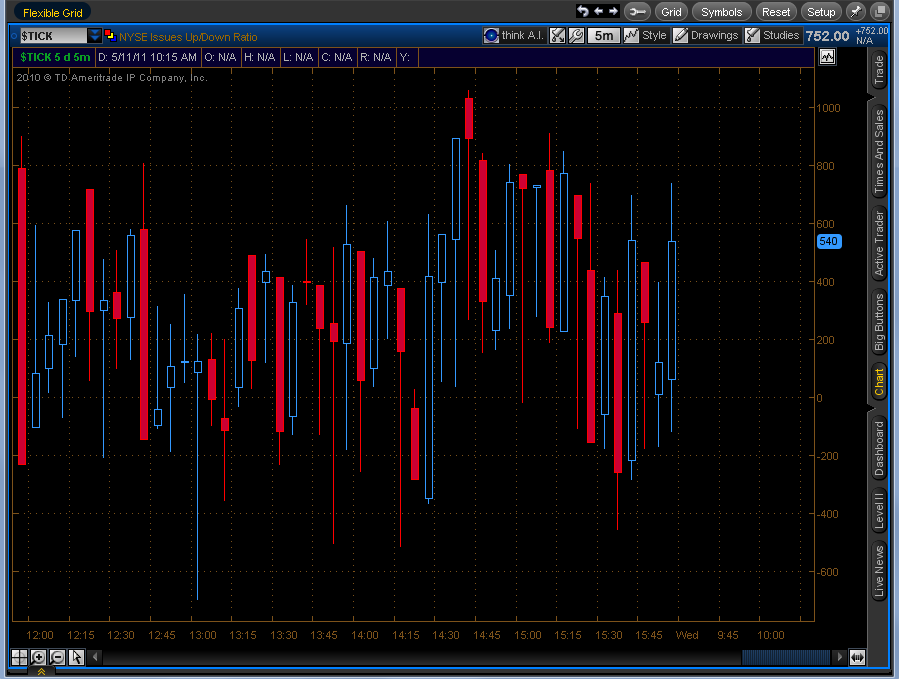Viewport: 899px width, 679px height.
Task: Switch to the Level II tab
Action: pyautogui.click(x=879, y=509)
